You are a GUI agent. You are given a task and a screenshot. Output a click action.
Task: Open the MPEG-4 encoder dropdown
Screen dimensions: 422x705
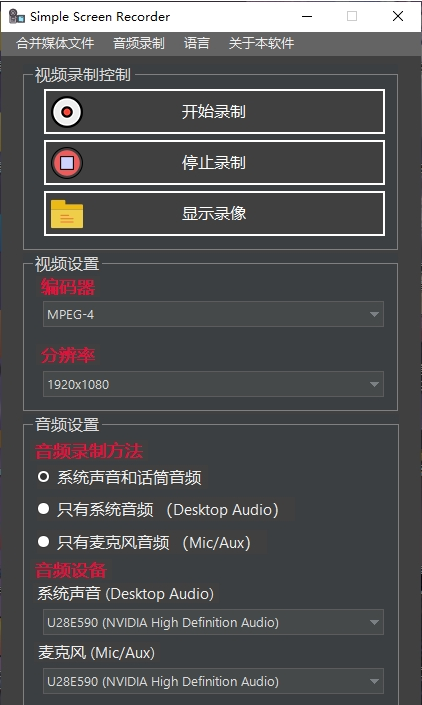[x=213, y=314]
